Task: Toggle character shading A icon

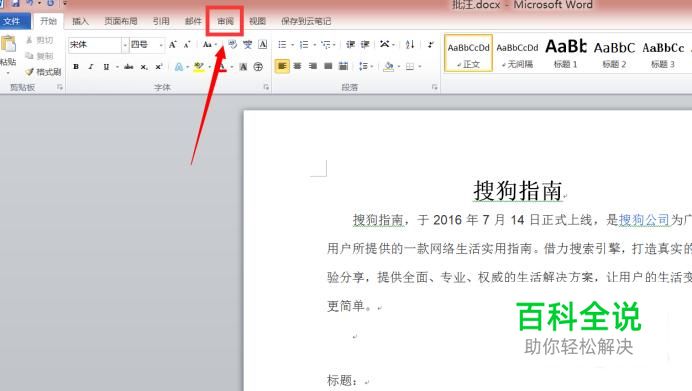Action: point(243,67)
